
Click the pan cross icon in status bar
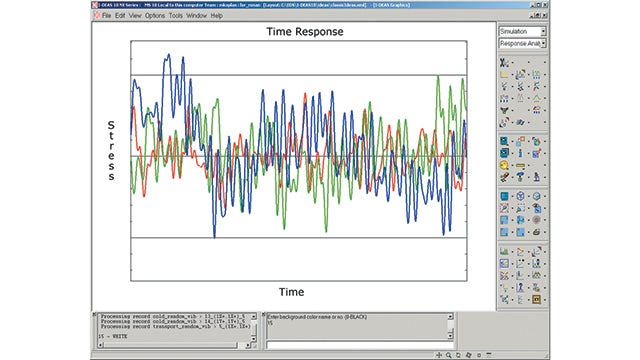point(439,355)
